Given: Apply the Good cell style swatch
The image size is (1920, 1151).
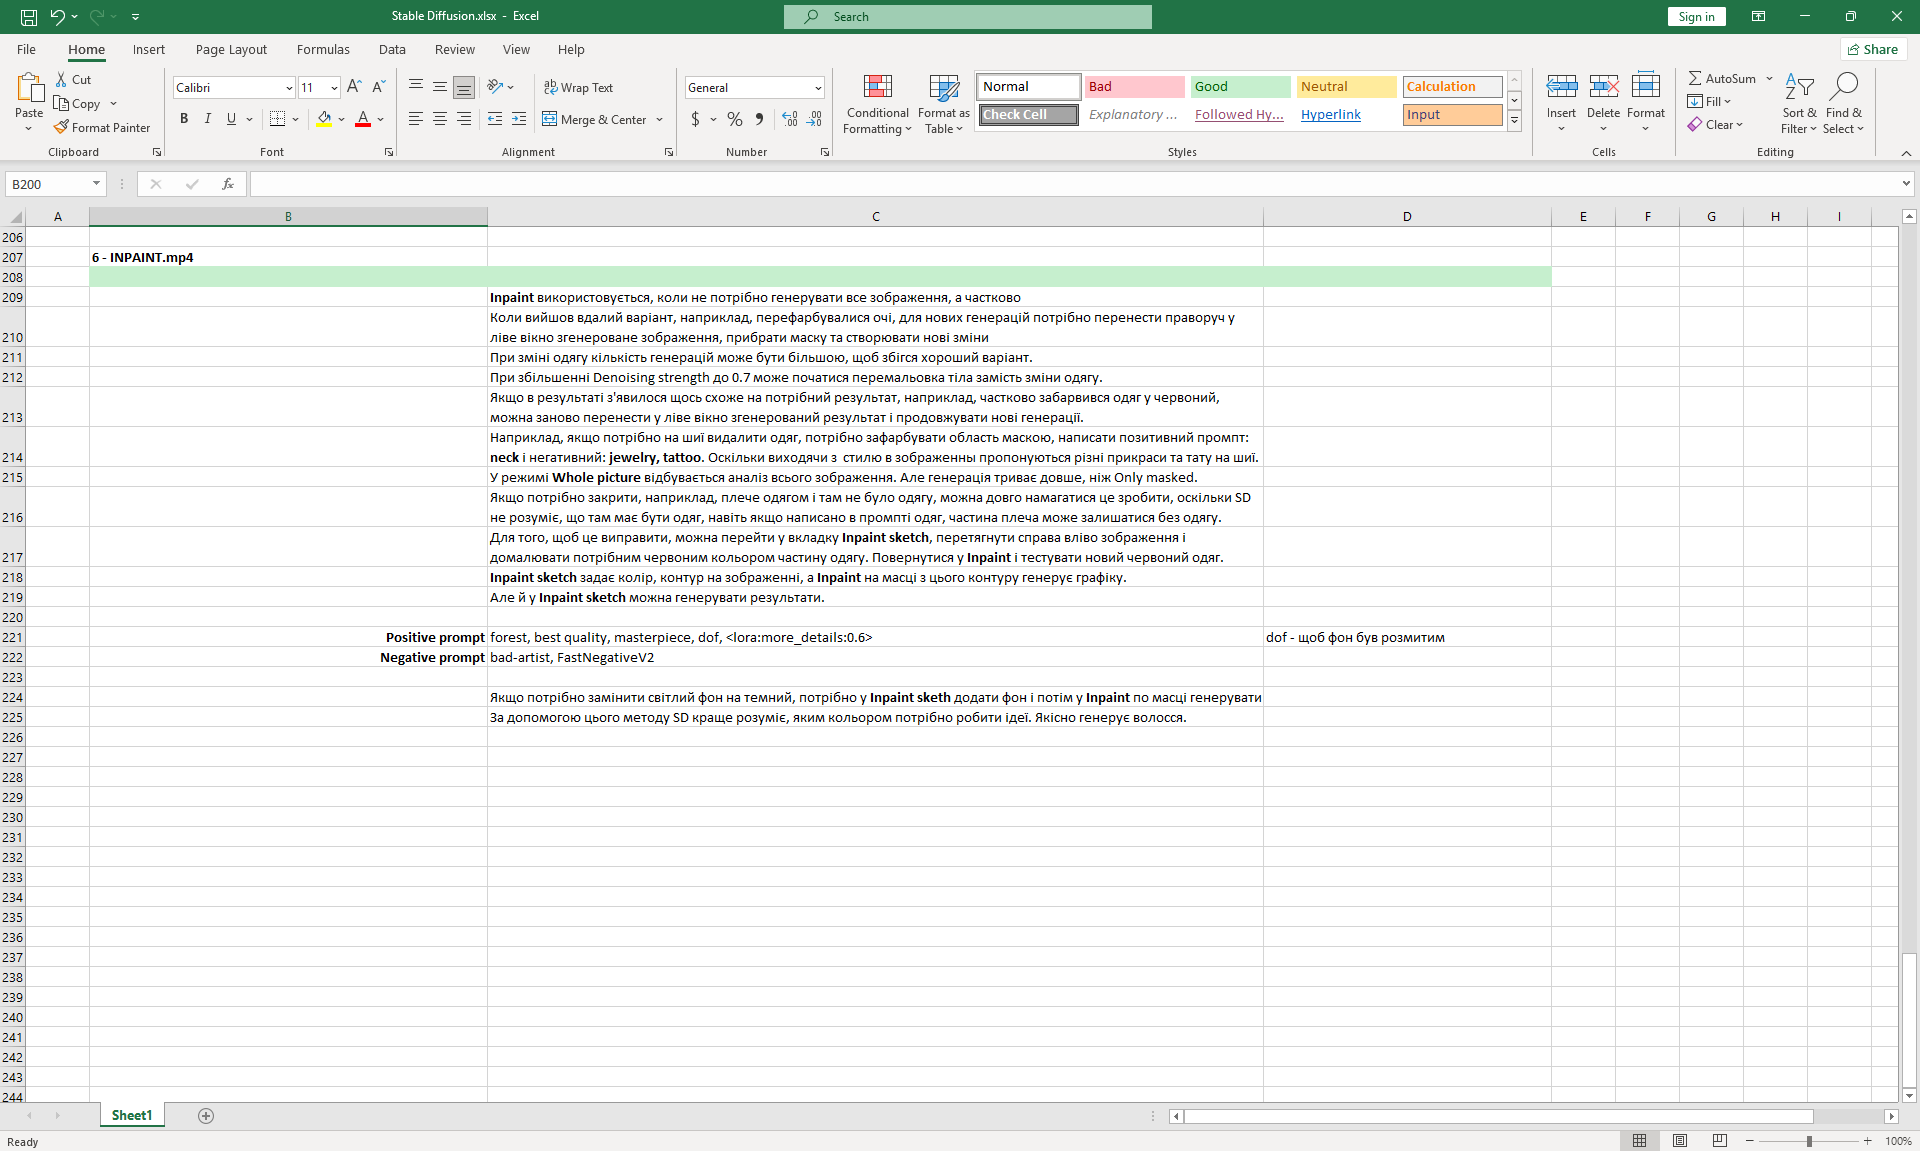Looking at the screenshot, I should (1240, 87).
